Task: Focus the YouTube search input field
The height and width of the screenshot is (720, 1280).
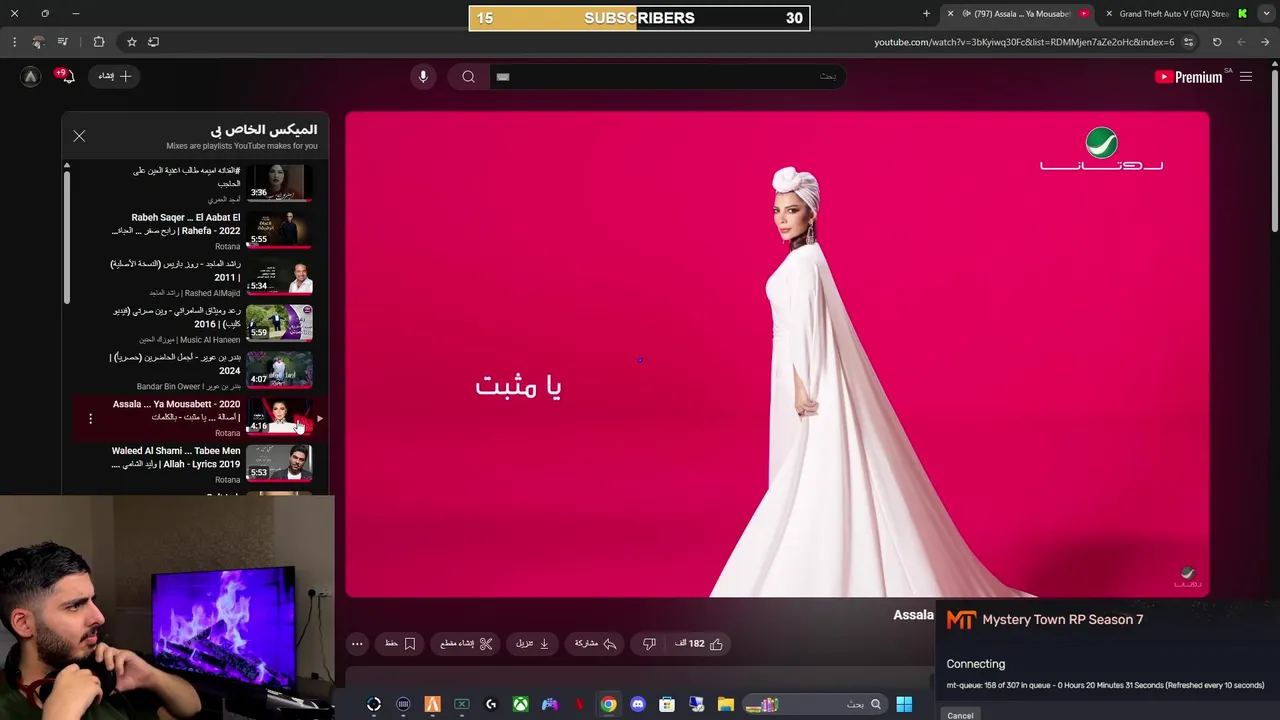Action: 666,76
